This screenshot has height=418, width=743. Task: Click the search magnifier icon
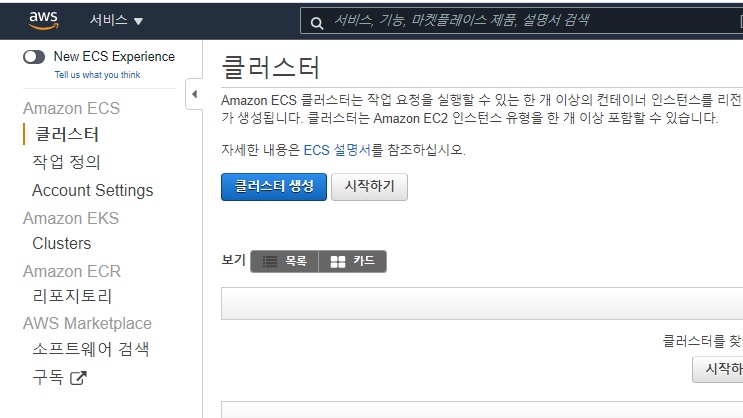(317, 23)
